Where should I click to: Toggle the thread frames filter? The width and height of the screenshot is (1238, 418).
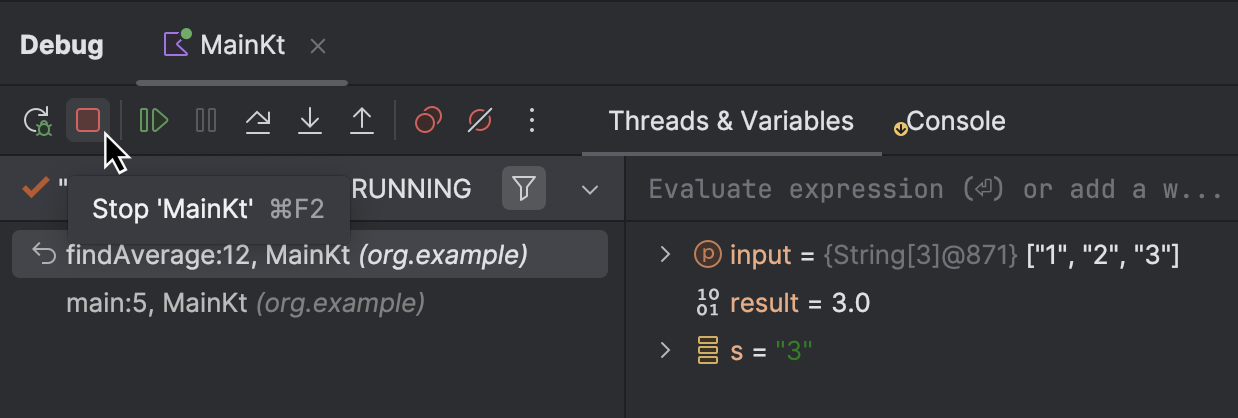524,188
